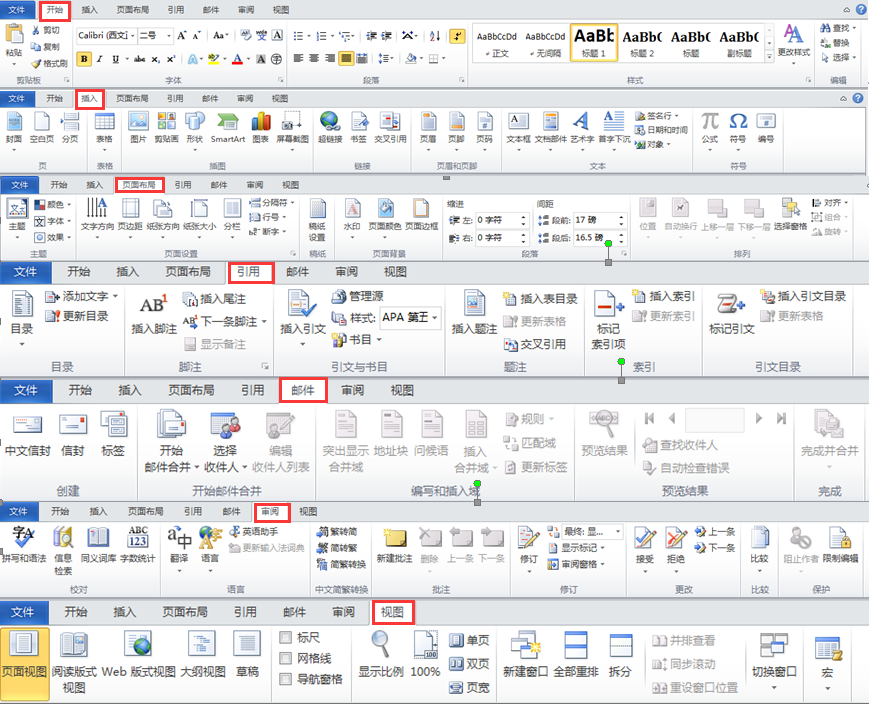Viewport: 869px width, 704px height.
Task: Click Insert Table of Figures (插入表目录)
Action: point(540,299)
